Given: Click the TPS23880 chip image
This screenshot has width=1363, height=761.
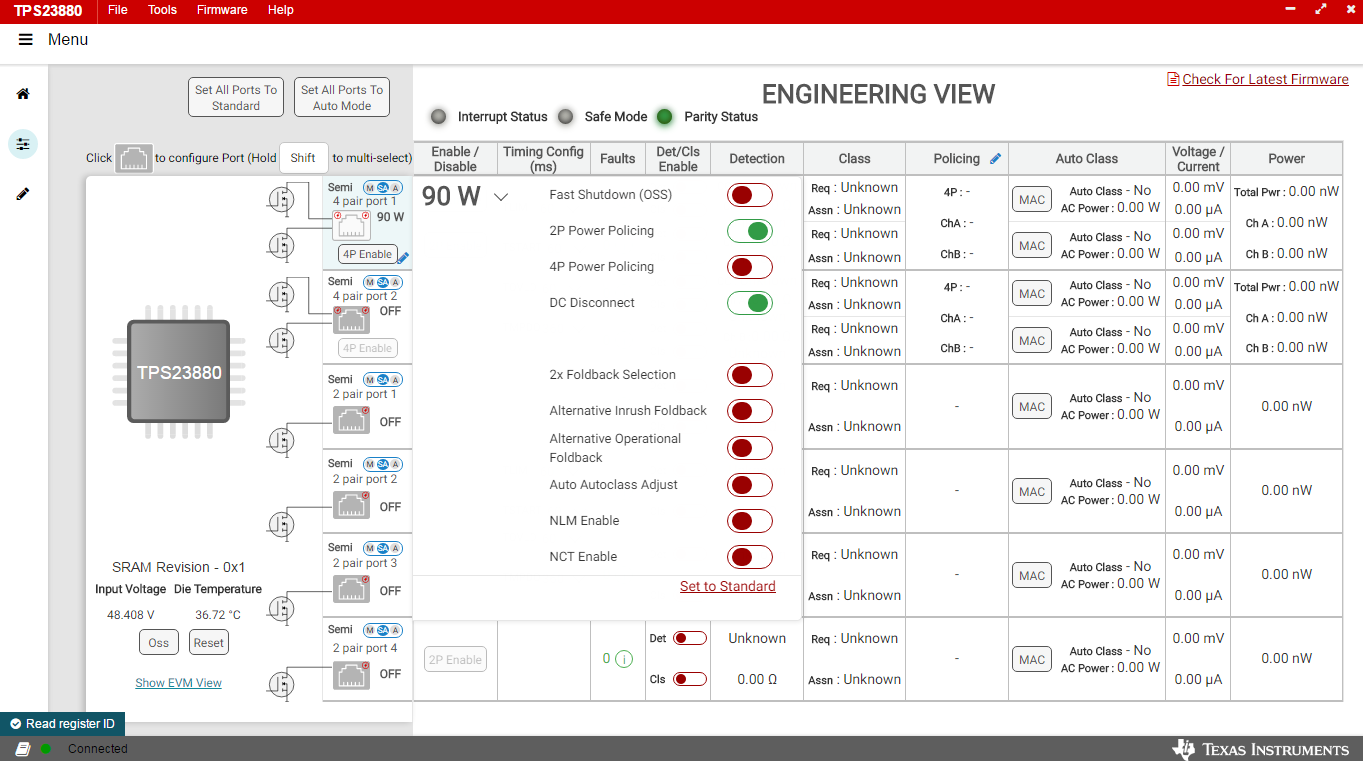Looking at the screenshot, I should click(179, 372).
